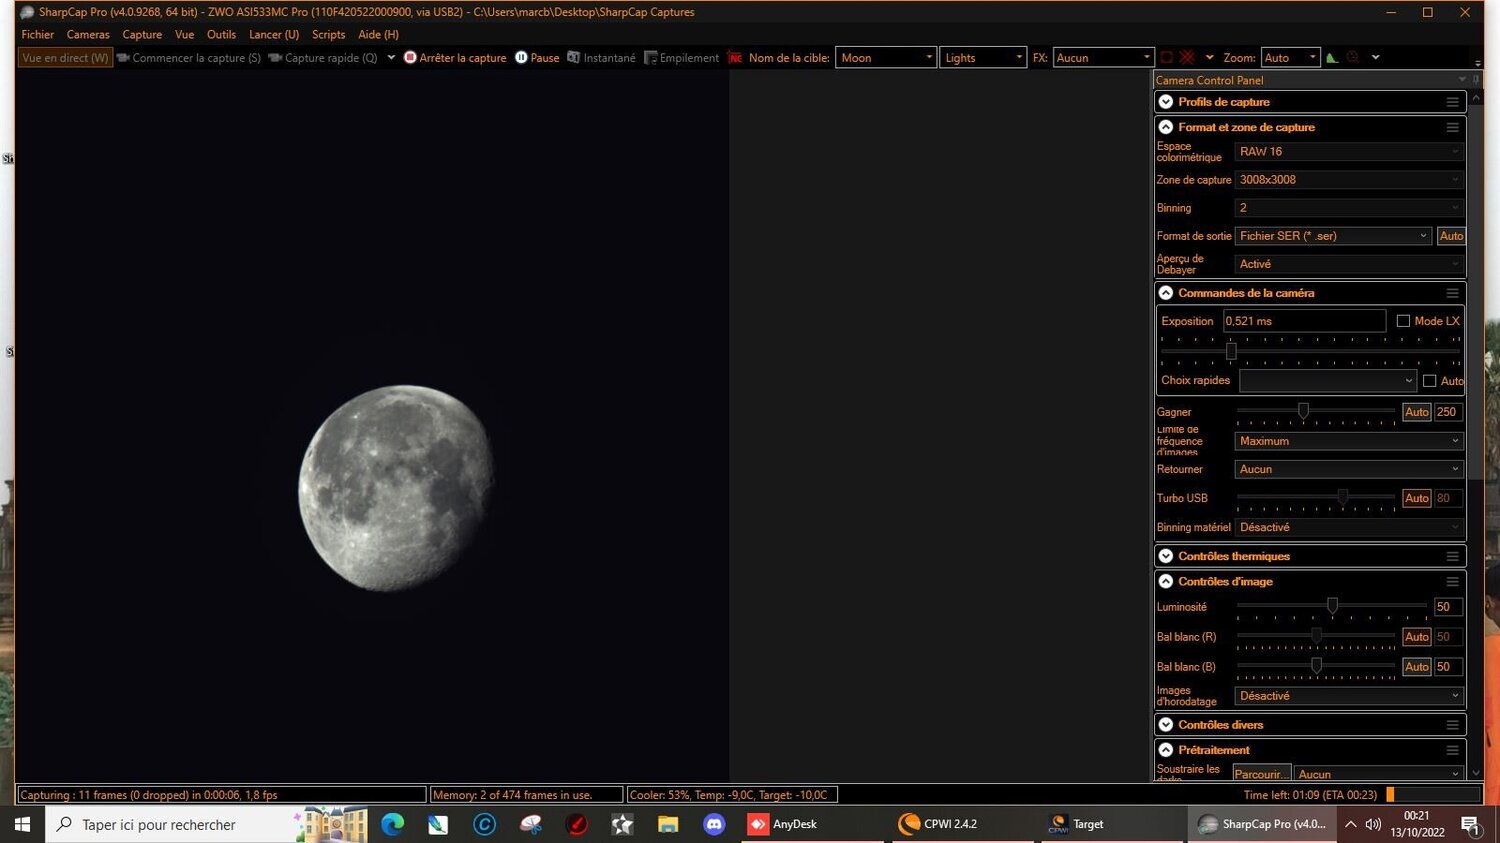Open the histogram display in the toolbar

point(1331,57)
